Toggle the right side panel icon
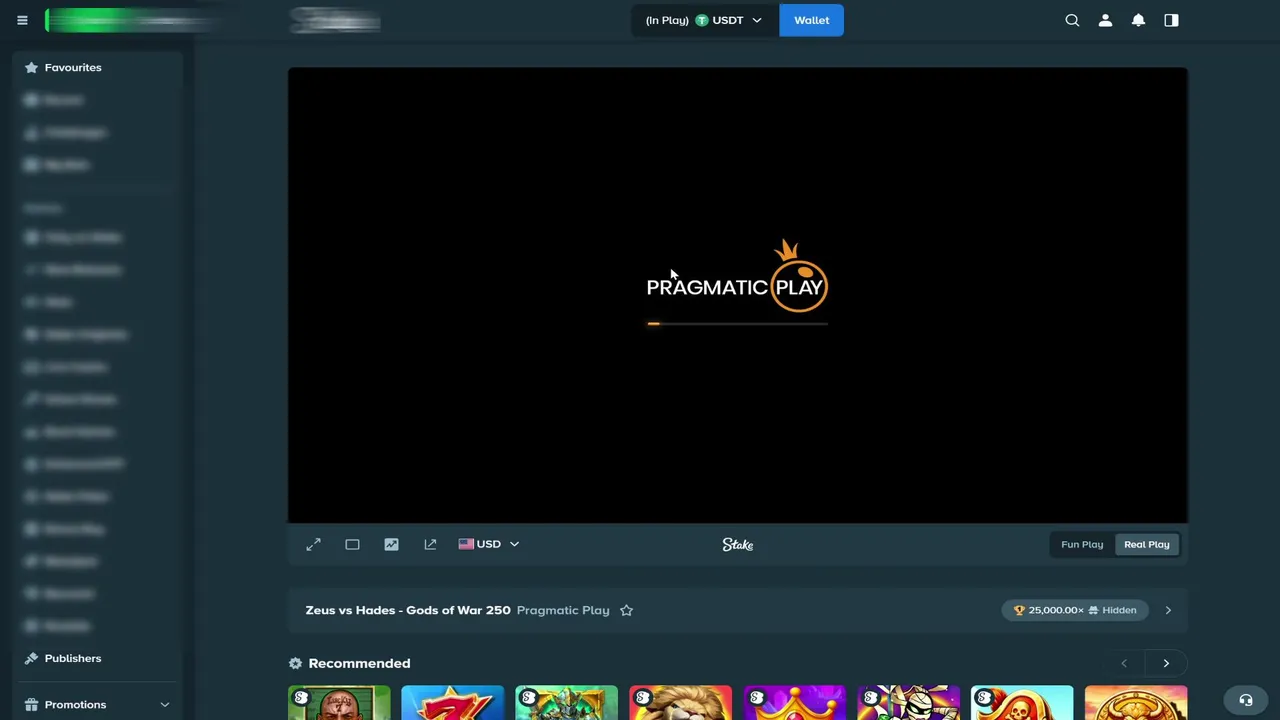1280x720 pixels. pyautogui.click(x=1171, y=20)
